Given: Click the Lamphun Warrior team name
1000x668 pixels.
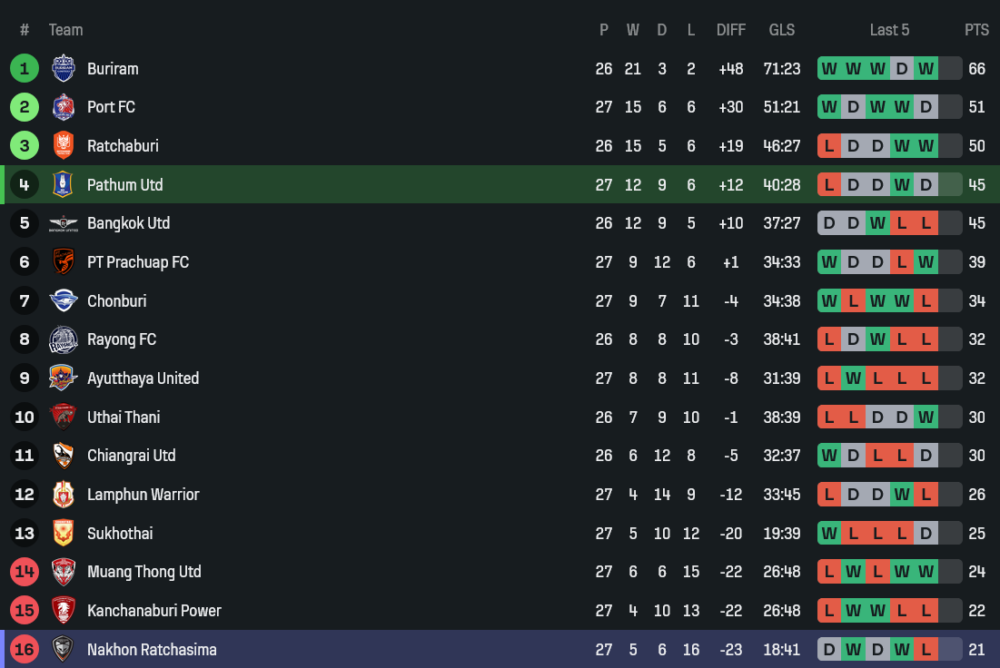Looking at the screenshot, I should 143,494.
